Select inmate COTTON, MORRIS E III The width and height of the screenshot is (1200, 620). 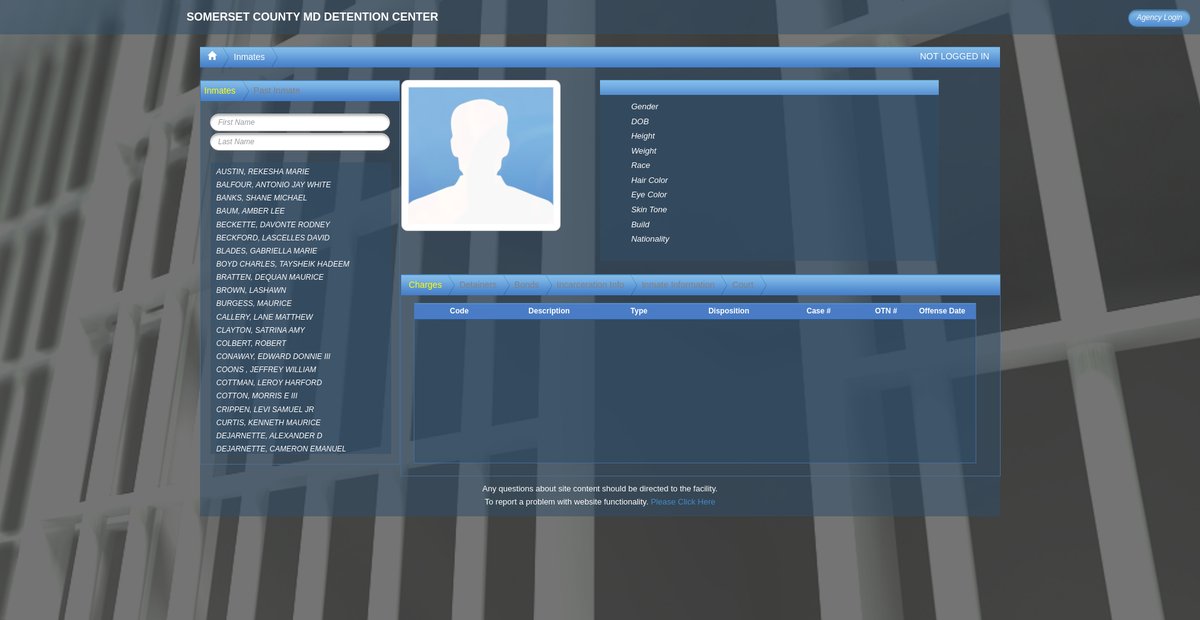[257, 396]
